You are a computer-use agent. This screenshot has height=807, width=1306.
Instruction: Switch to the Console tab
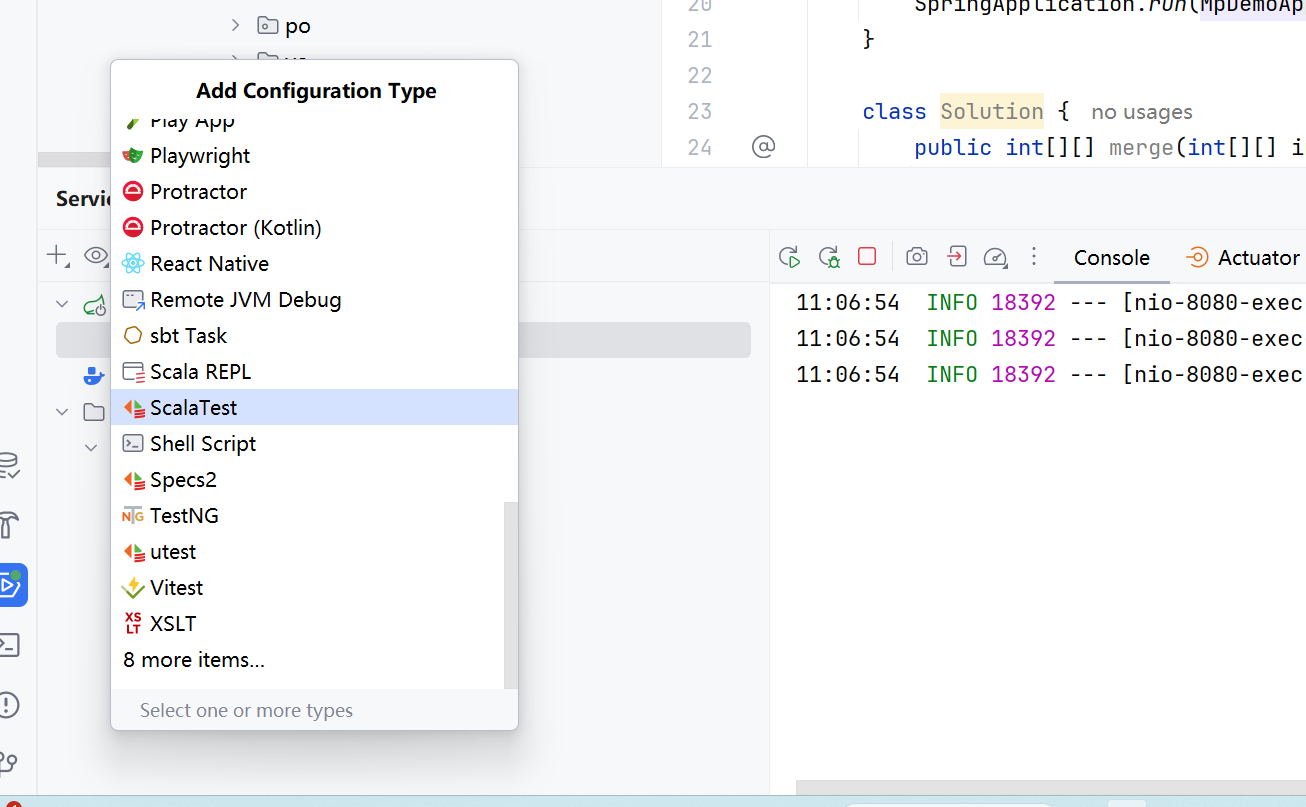coord(1112,258)
